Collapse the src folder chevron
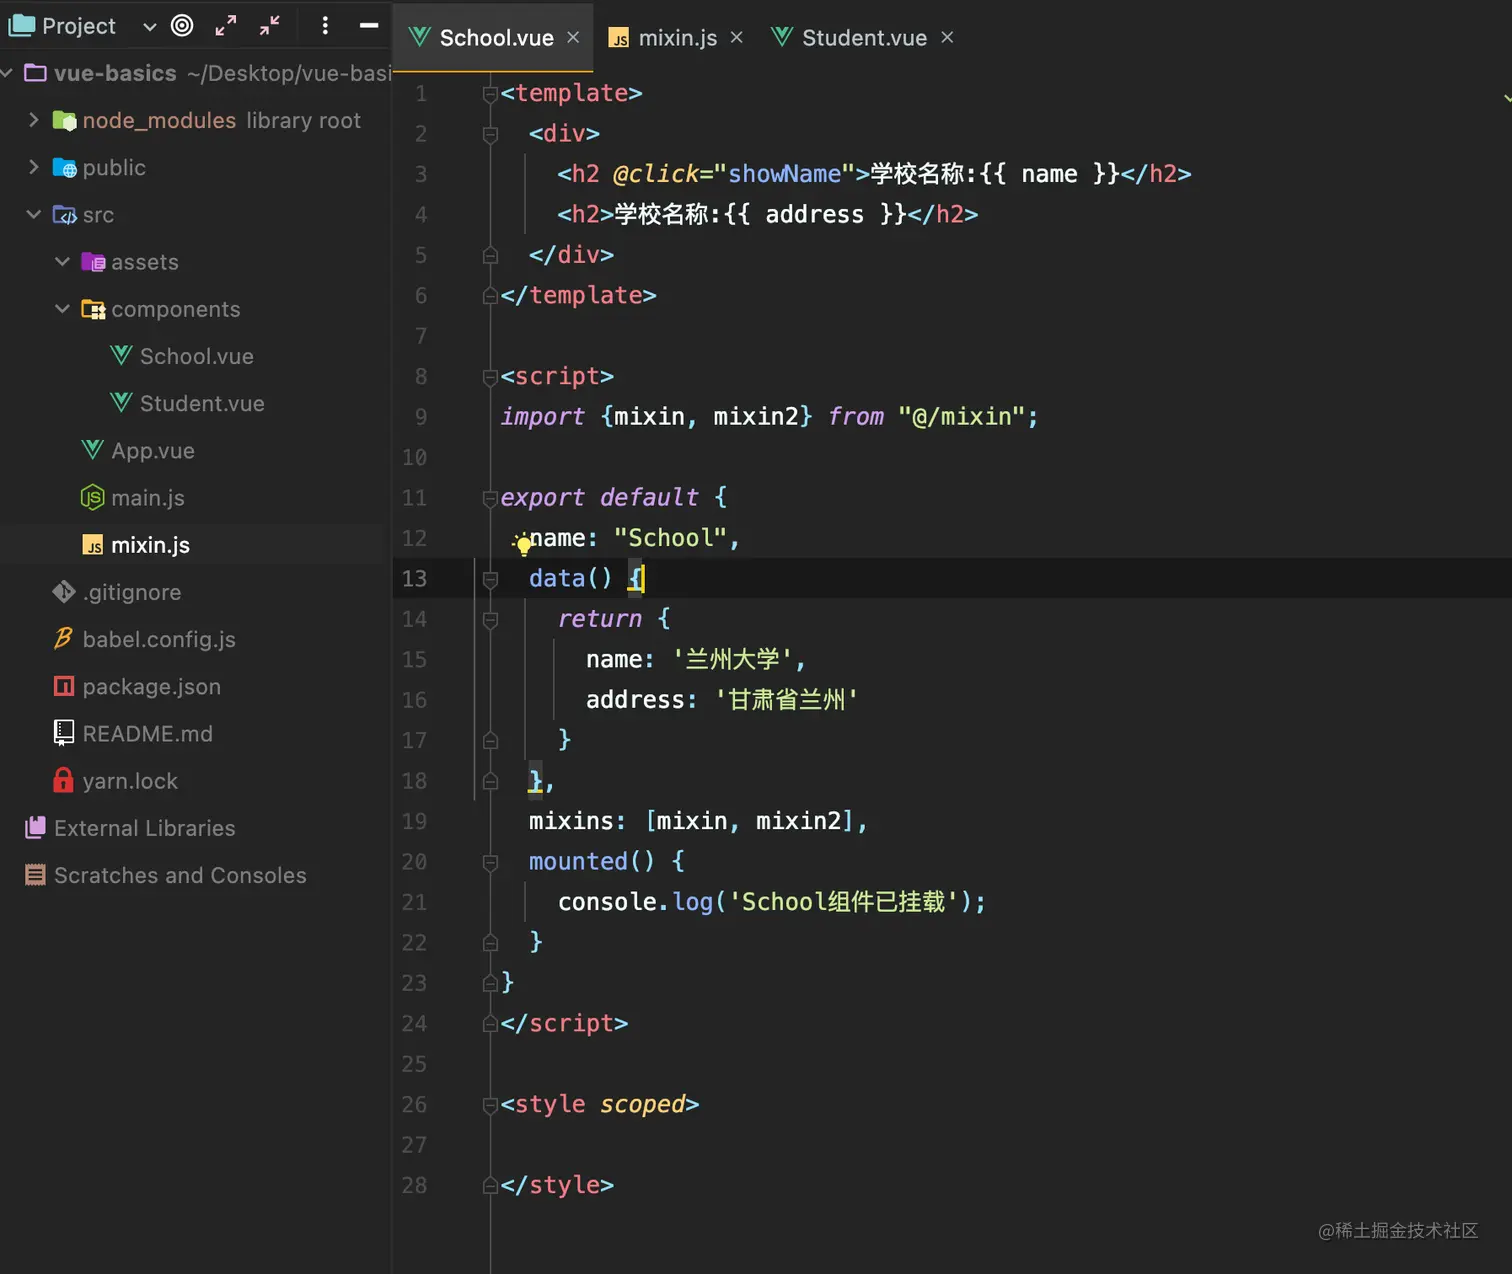This screenshot has width=1512, height=1274. pos(34,214)
